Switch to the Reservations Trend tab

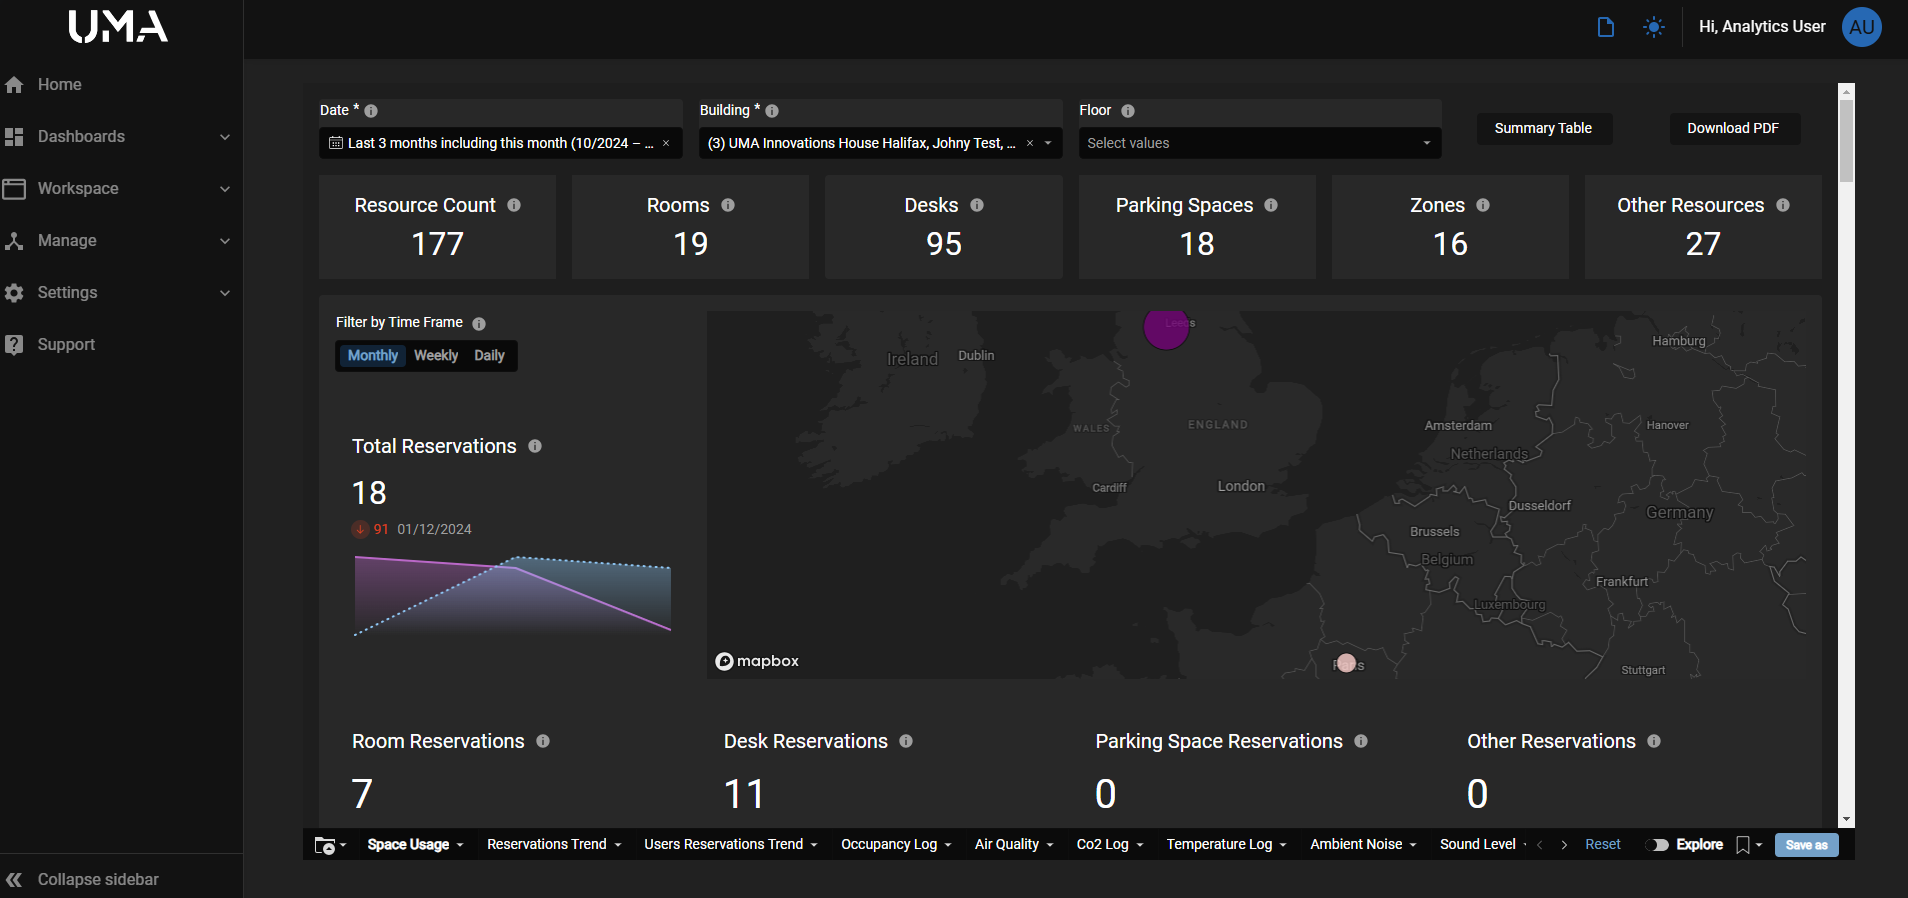tap(547, 845)
